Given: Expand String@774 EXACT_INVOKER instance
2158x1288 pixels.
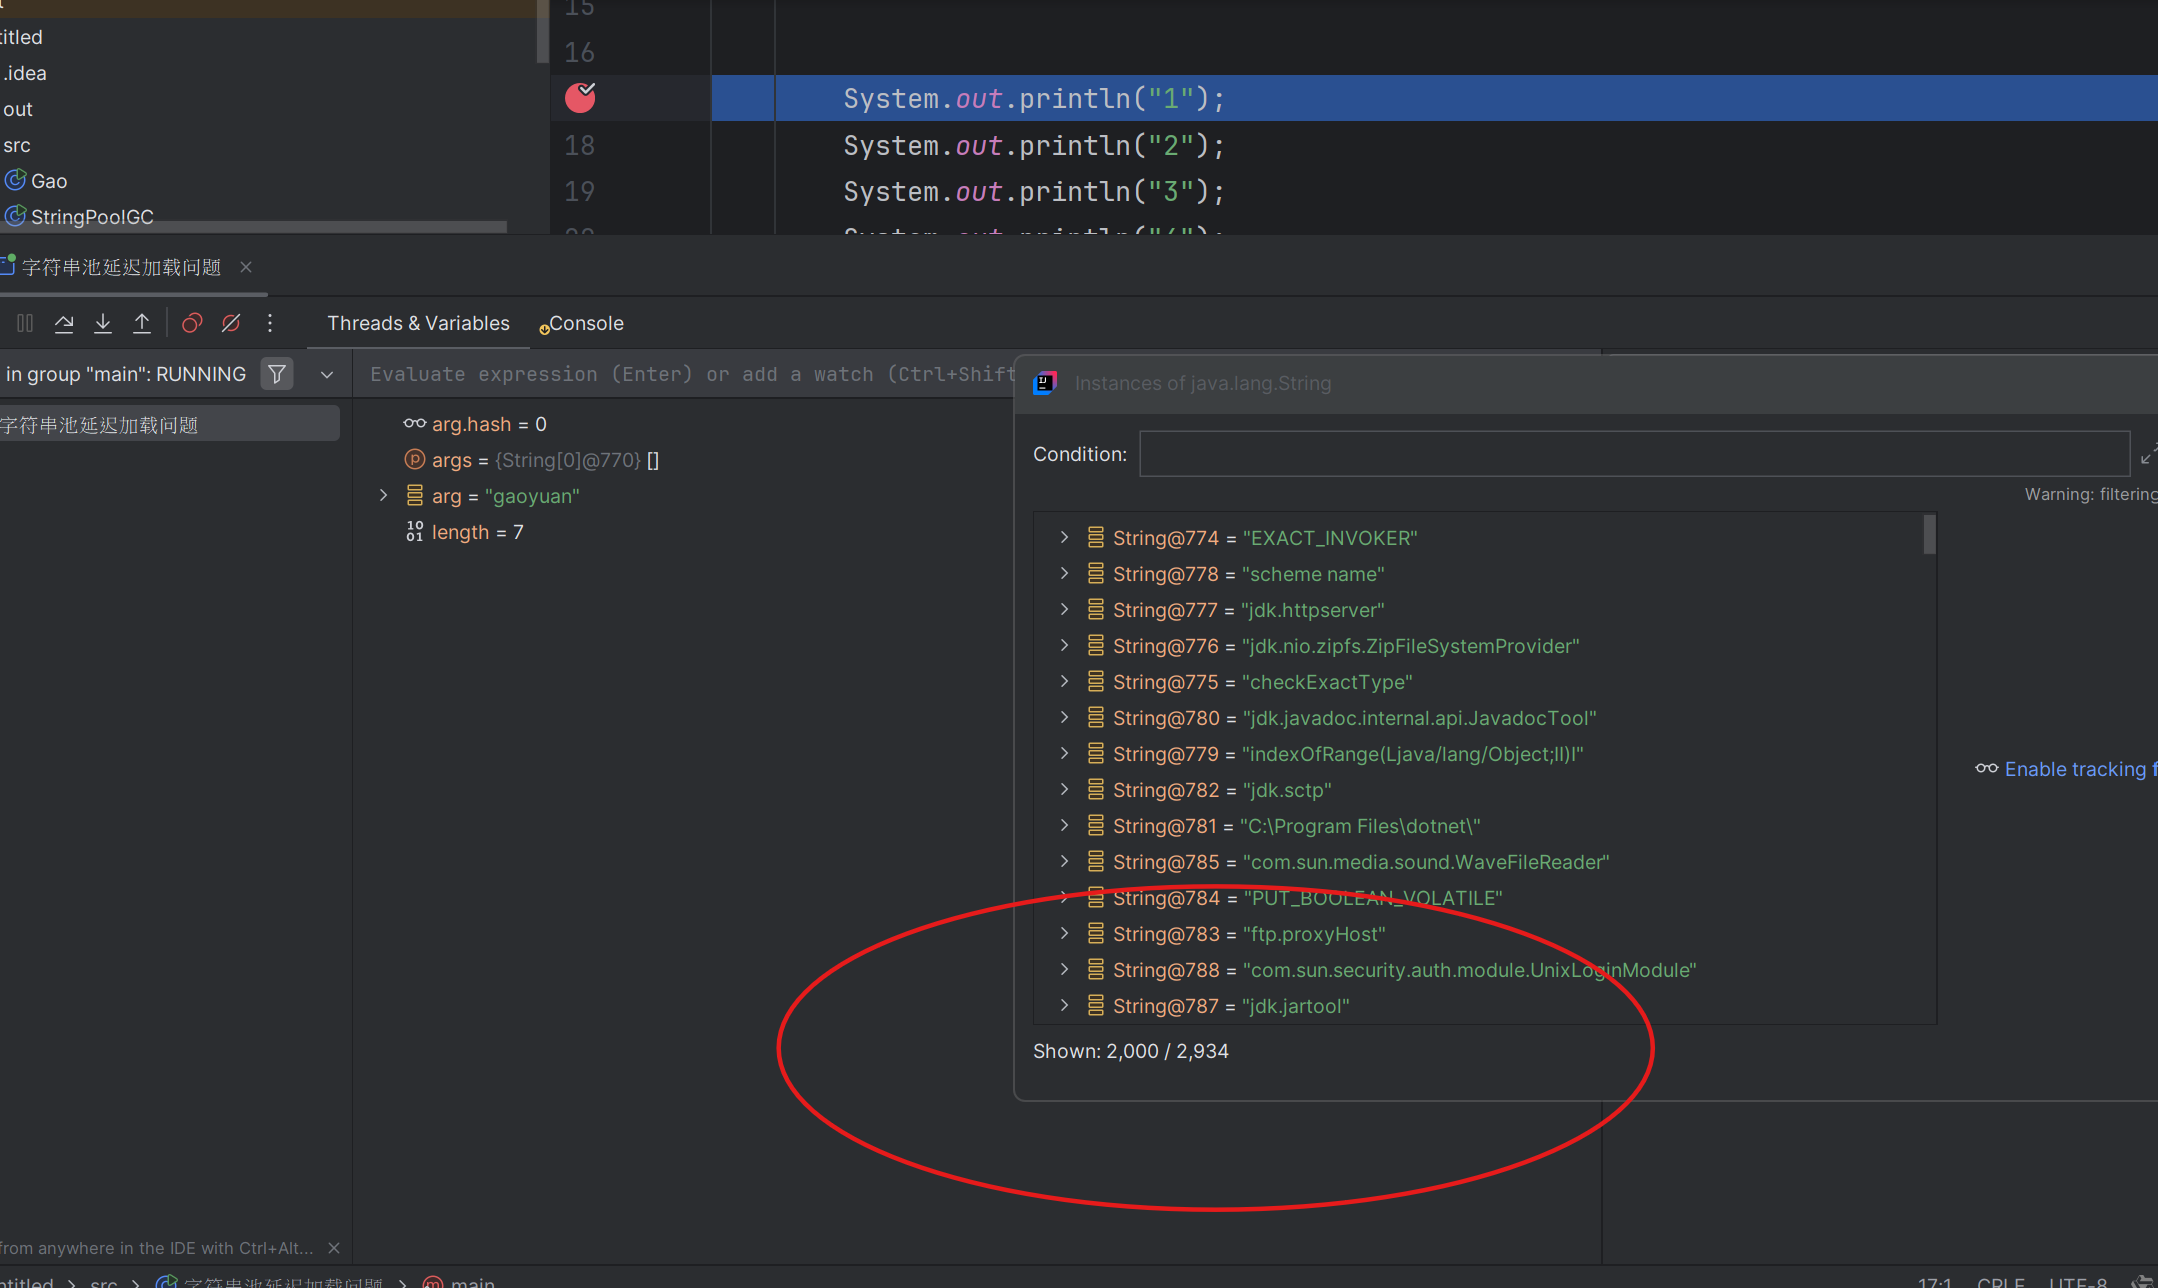Looking at the screenshot, I should (x=1064, y=538).
